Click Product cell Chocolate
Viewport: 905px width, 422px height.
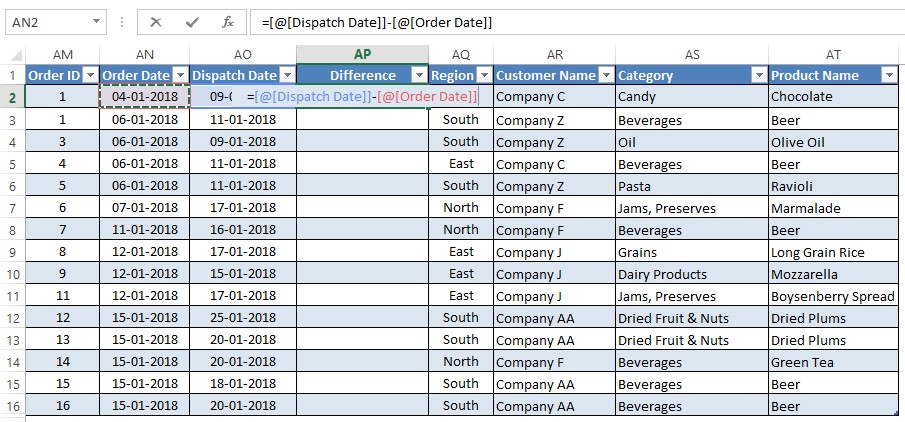point(833,97)
